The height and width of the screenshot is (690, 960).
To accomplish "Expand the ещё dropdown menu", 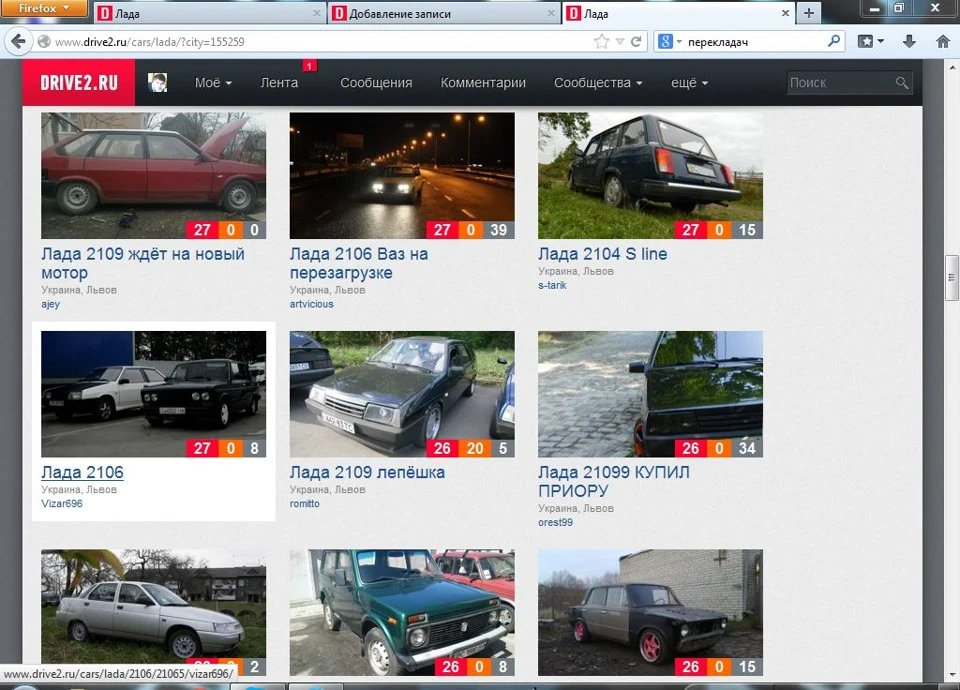I will pos(689,83).
